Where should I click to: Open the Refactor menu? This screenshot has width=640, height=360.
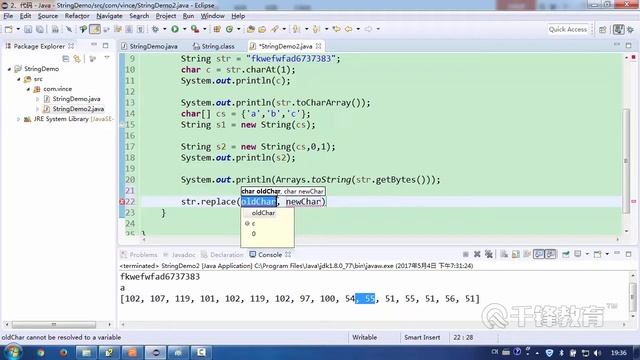(77, 16)
